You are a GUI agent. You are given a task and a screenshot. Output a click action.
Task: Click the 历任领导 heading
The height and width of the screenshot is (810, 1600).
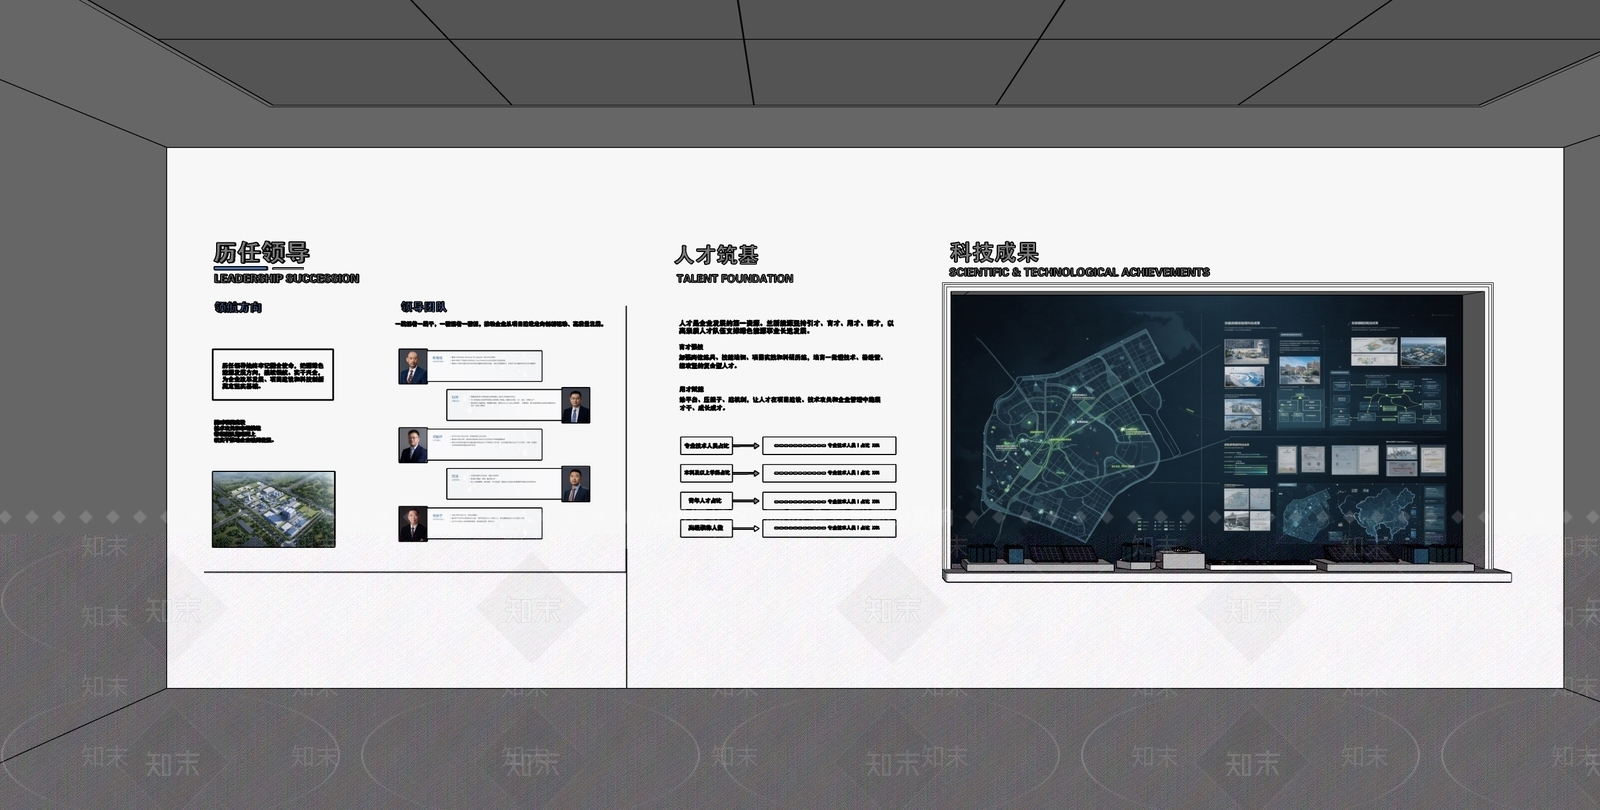click(x=261, y=253)
